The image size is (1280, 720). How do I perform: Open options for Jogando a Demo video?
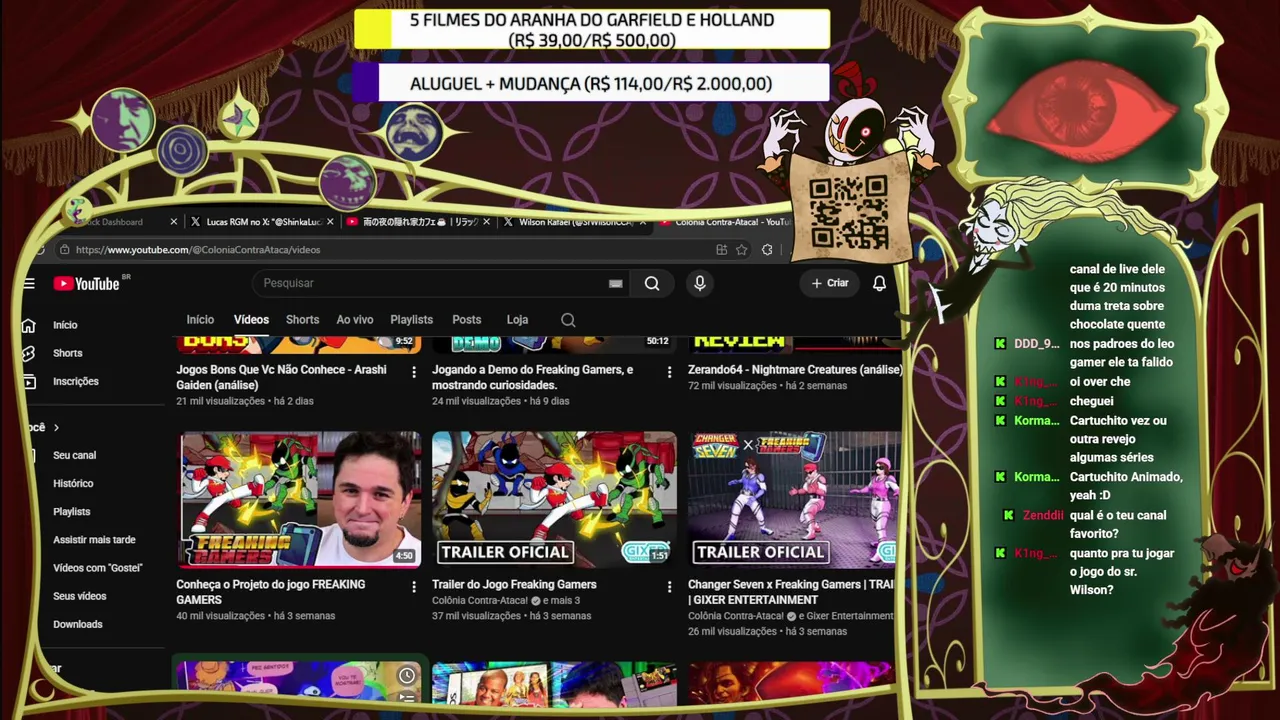[669, 372]
